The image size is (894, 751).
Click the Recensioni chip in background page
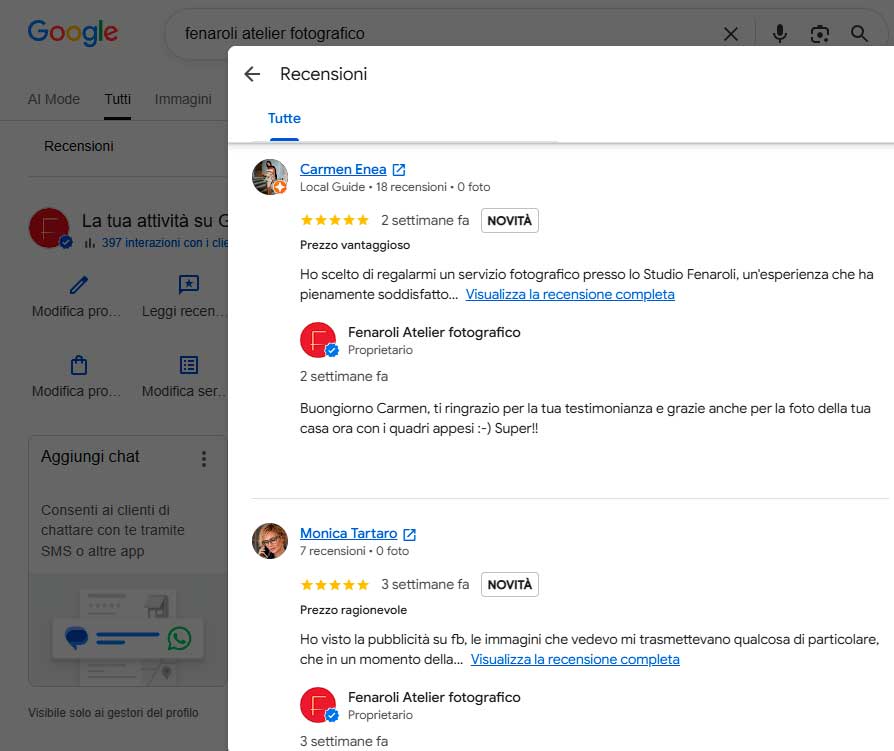pos(79,146)
